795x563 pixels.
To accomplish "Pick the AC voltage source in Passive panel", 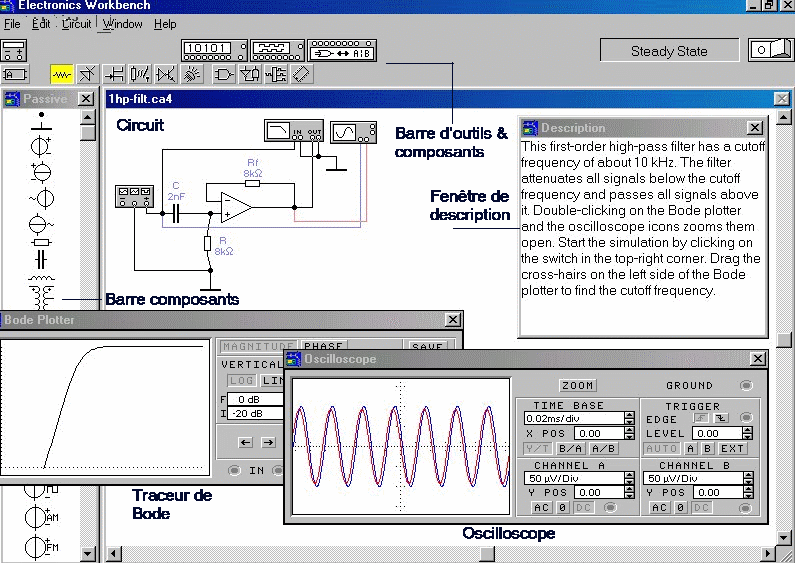I will (x=42, y=198).
